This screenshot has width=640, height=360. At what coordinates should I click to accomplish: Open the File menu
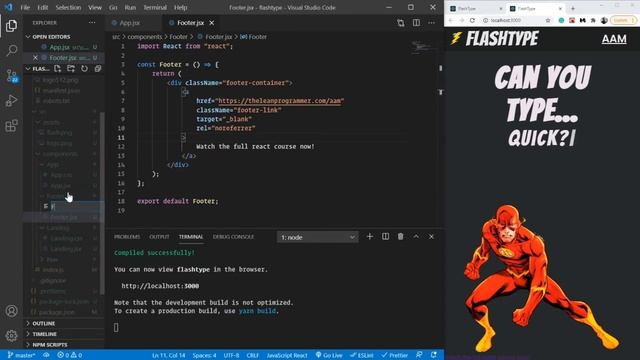[x=25, y=7]
